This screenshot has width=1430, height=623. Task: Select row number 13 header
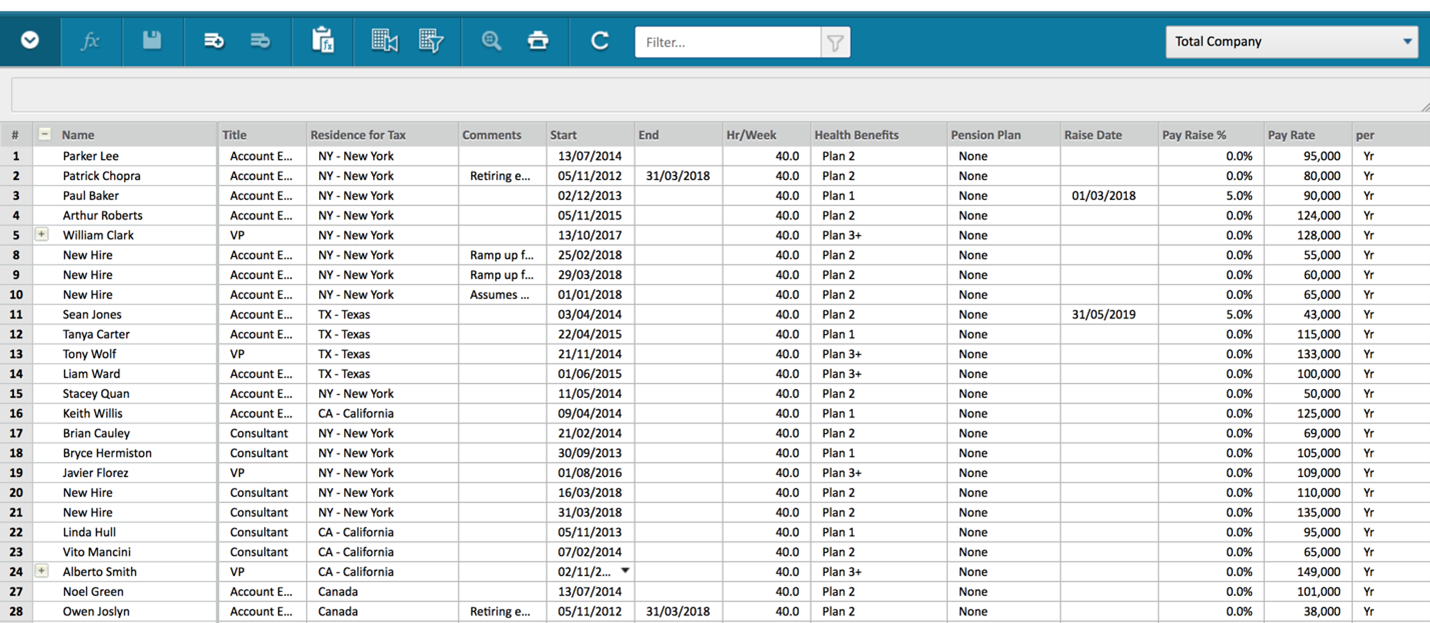click(x=16, y=354)
